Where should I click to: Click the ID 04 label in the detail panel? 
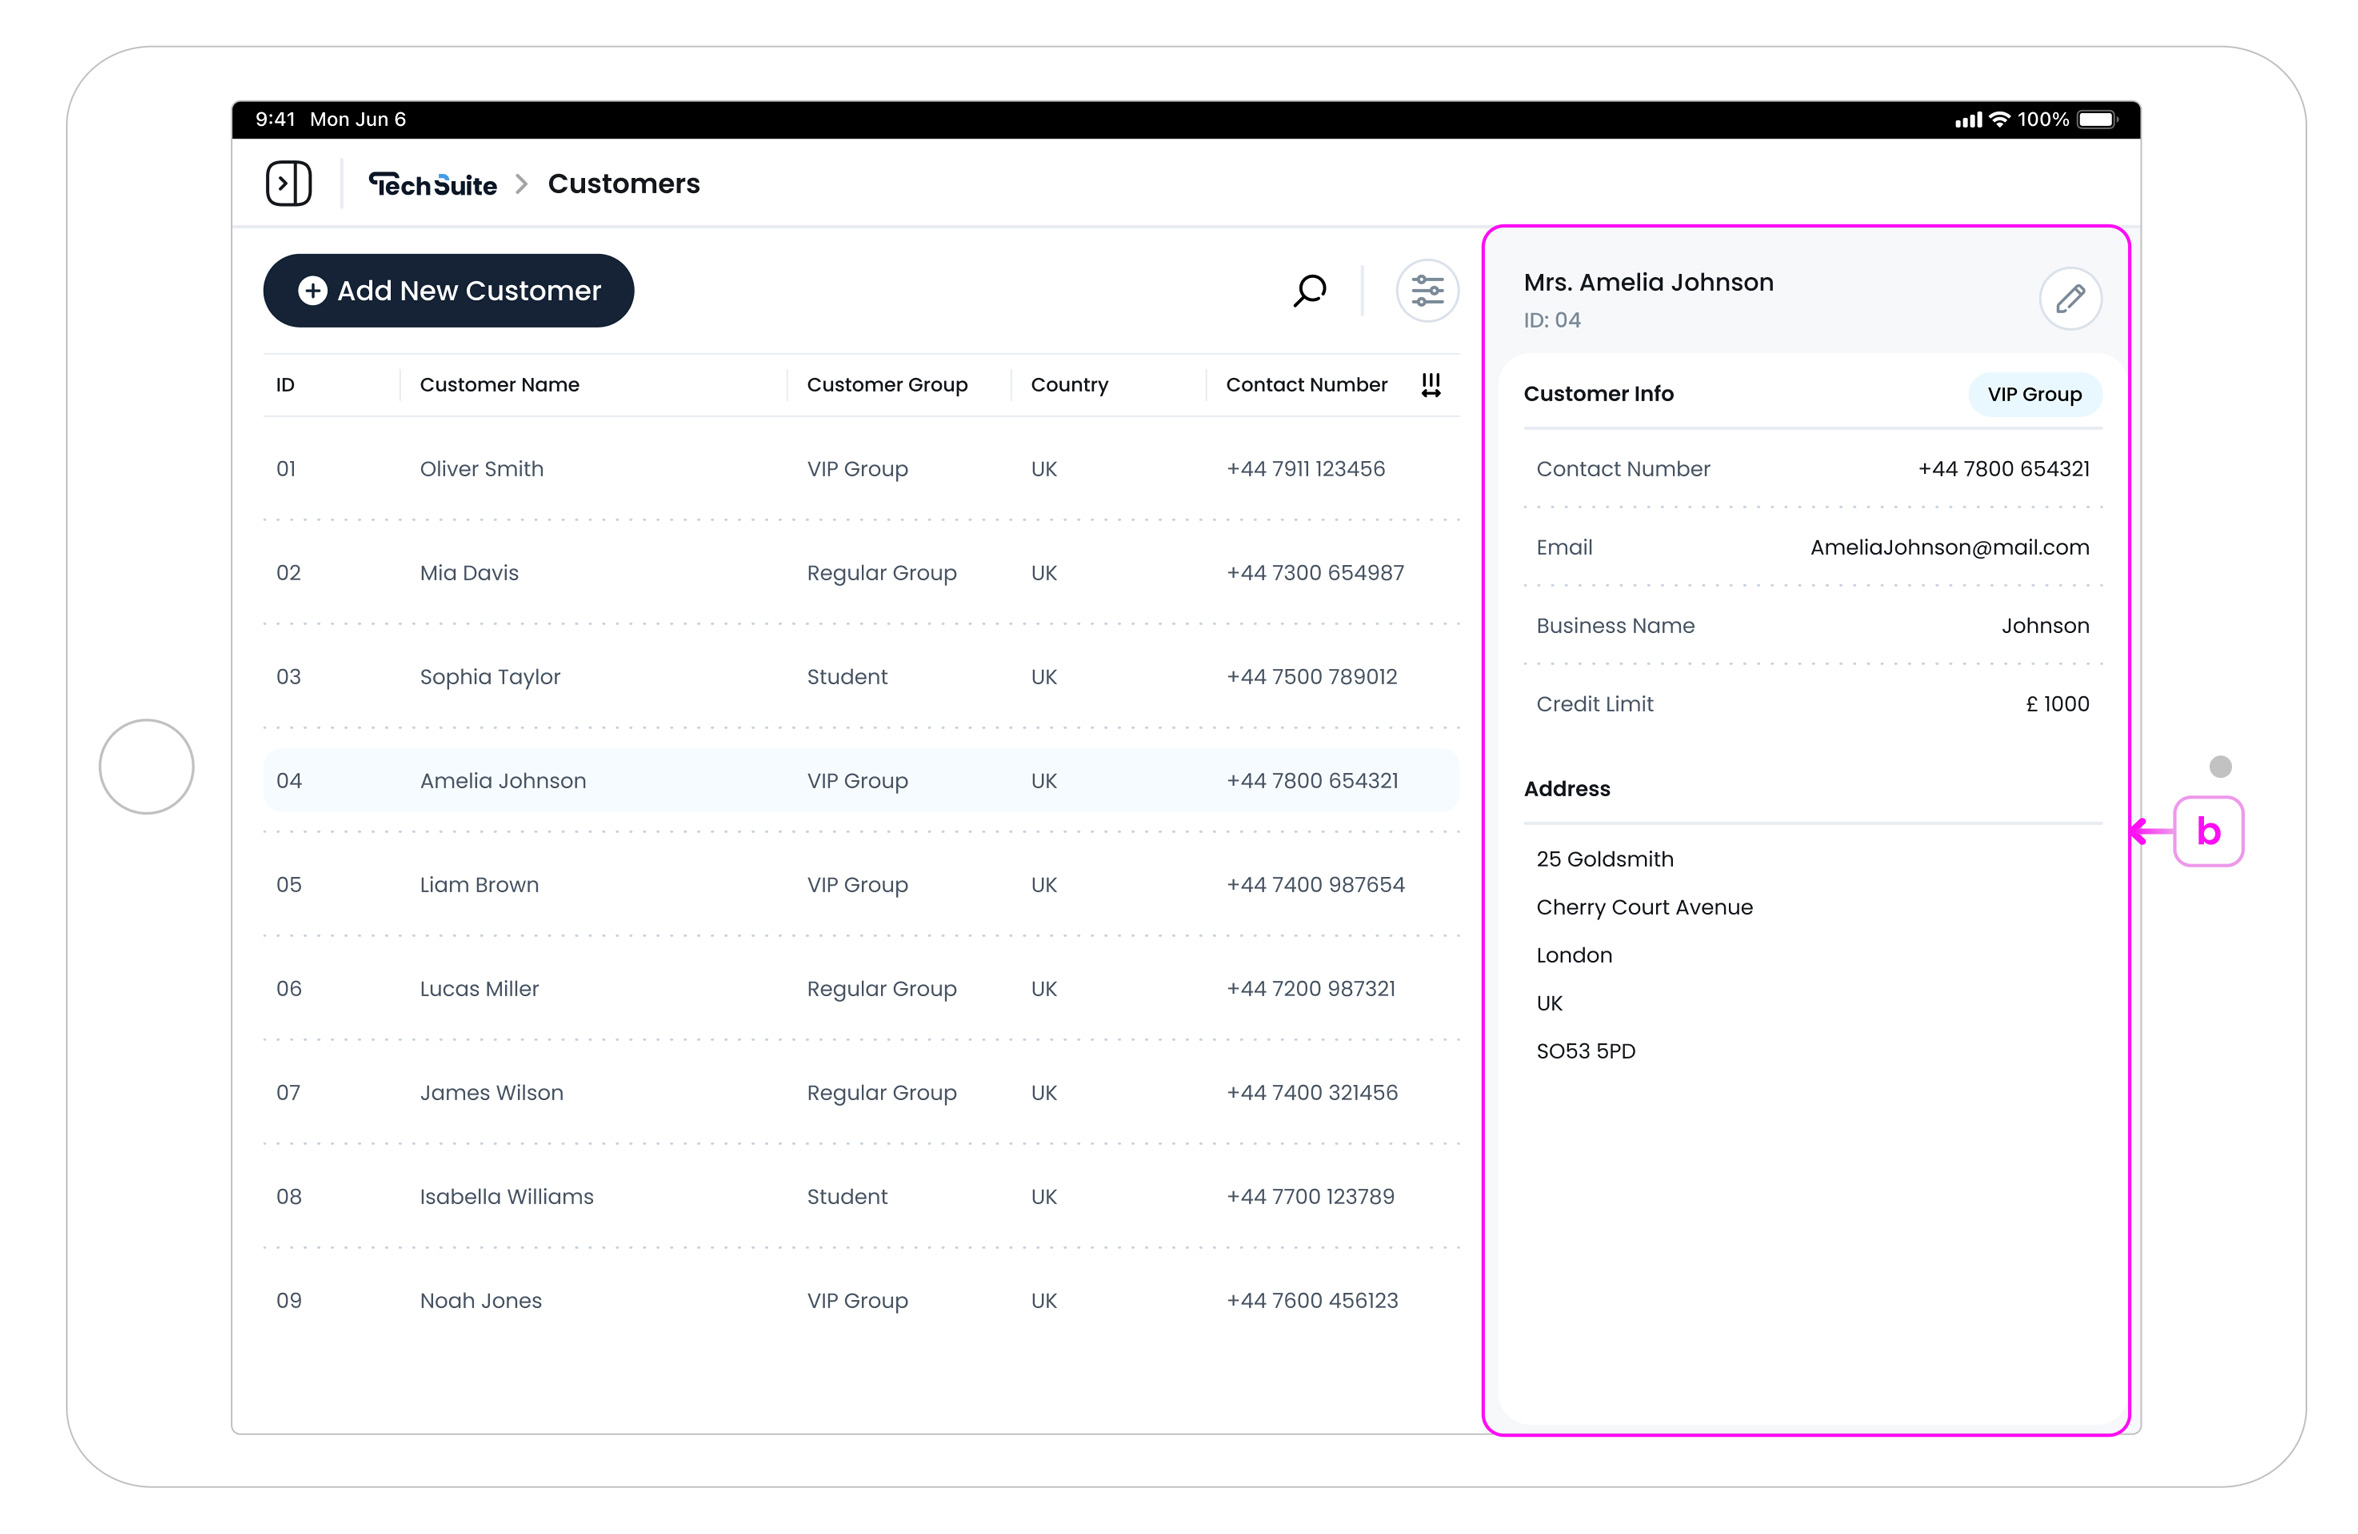(x=1552, y=320)
